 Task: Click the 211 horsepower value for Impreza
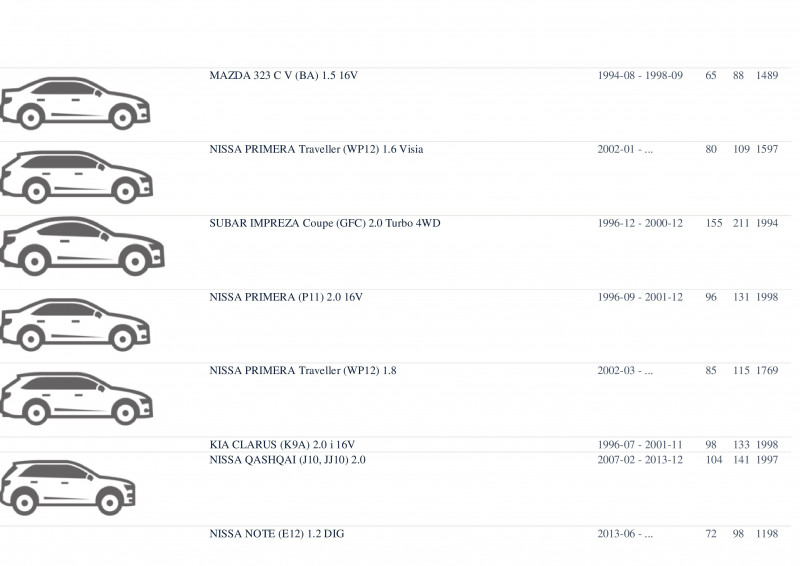coord(741,224)
